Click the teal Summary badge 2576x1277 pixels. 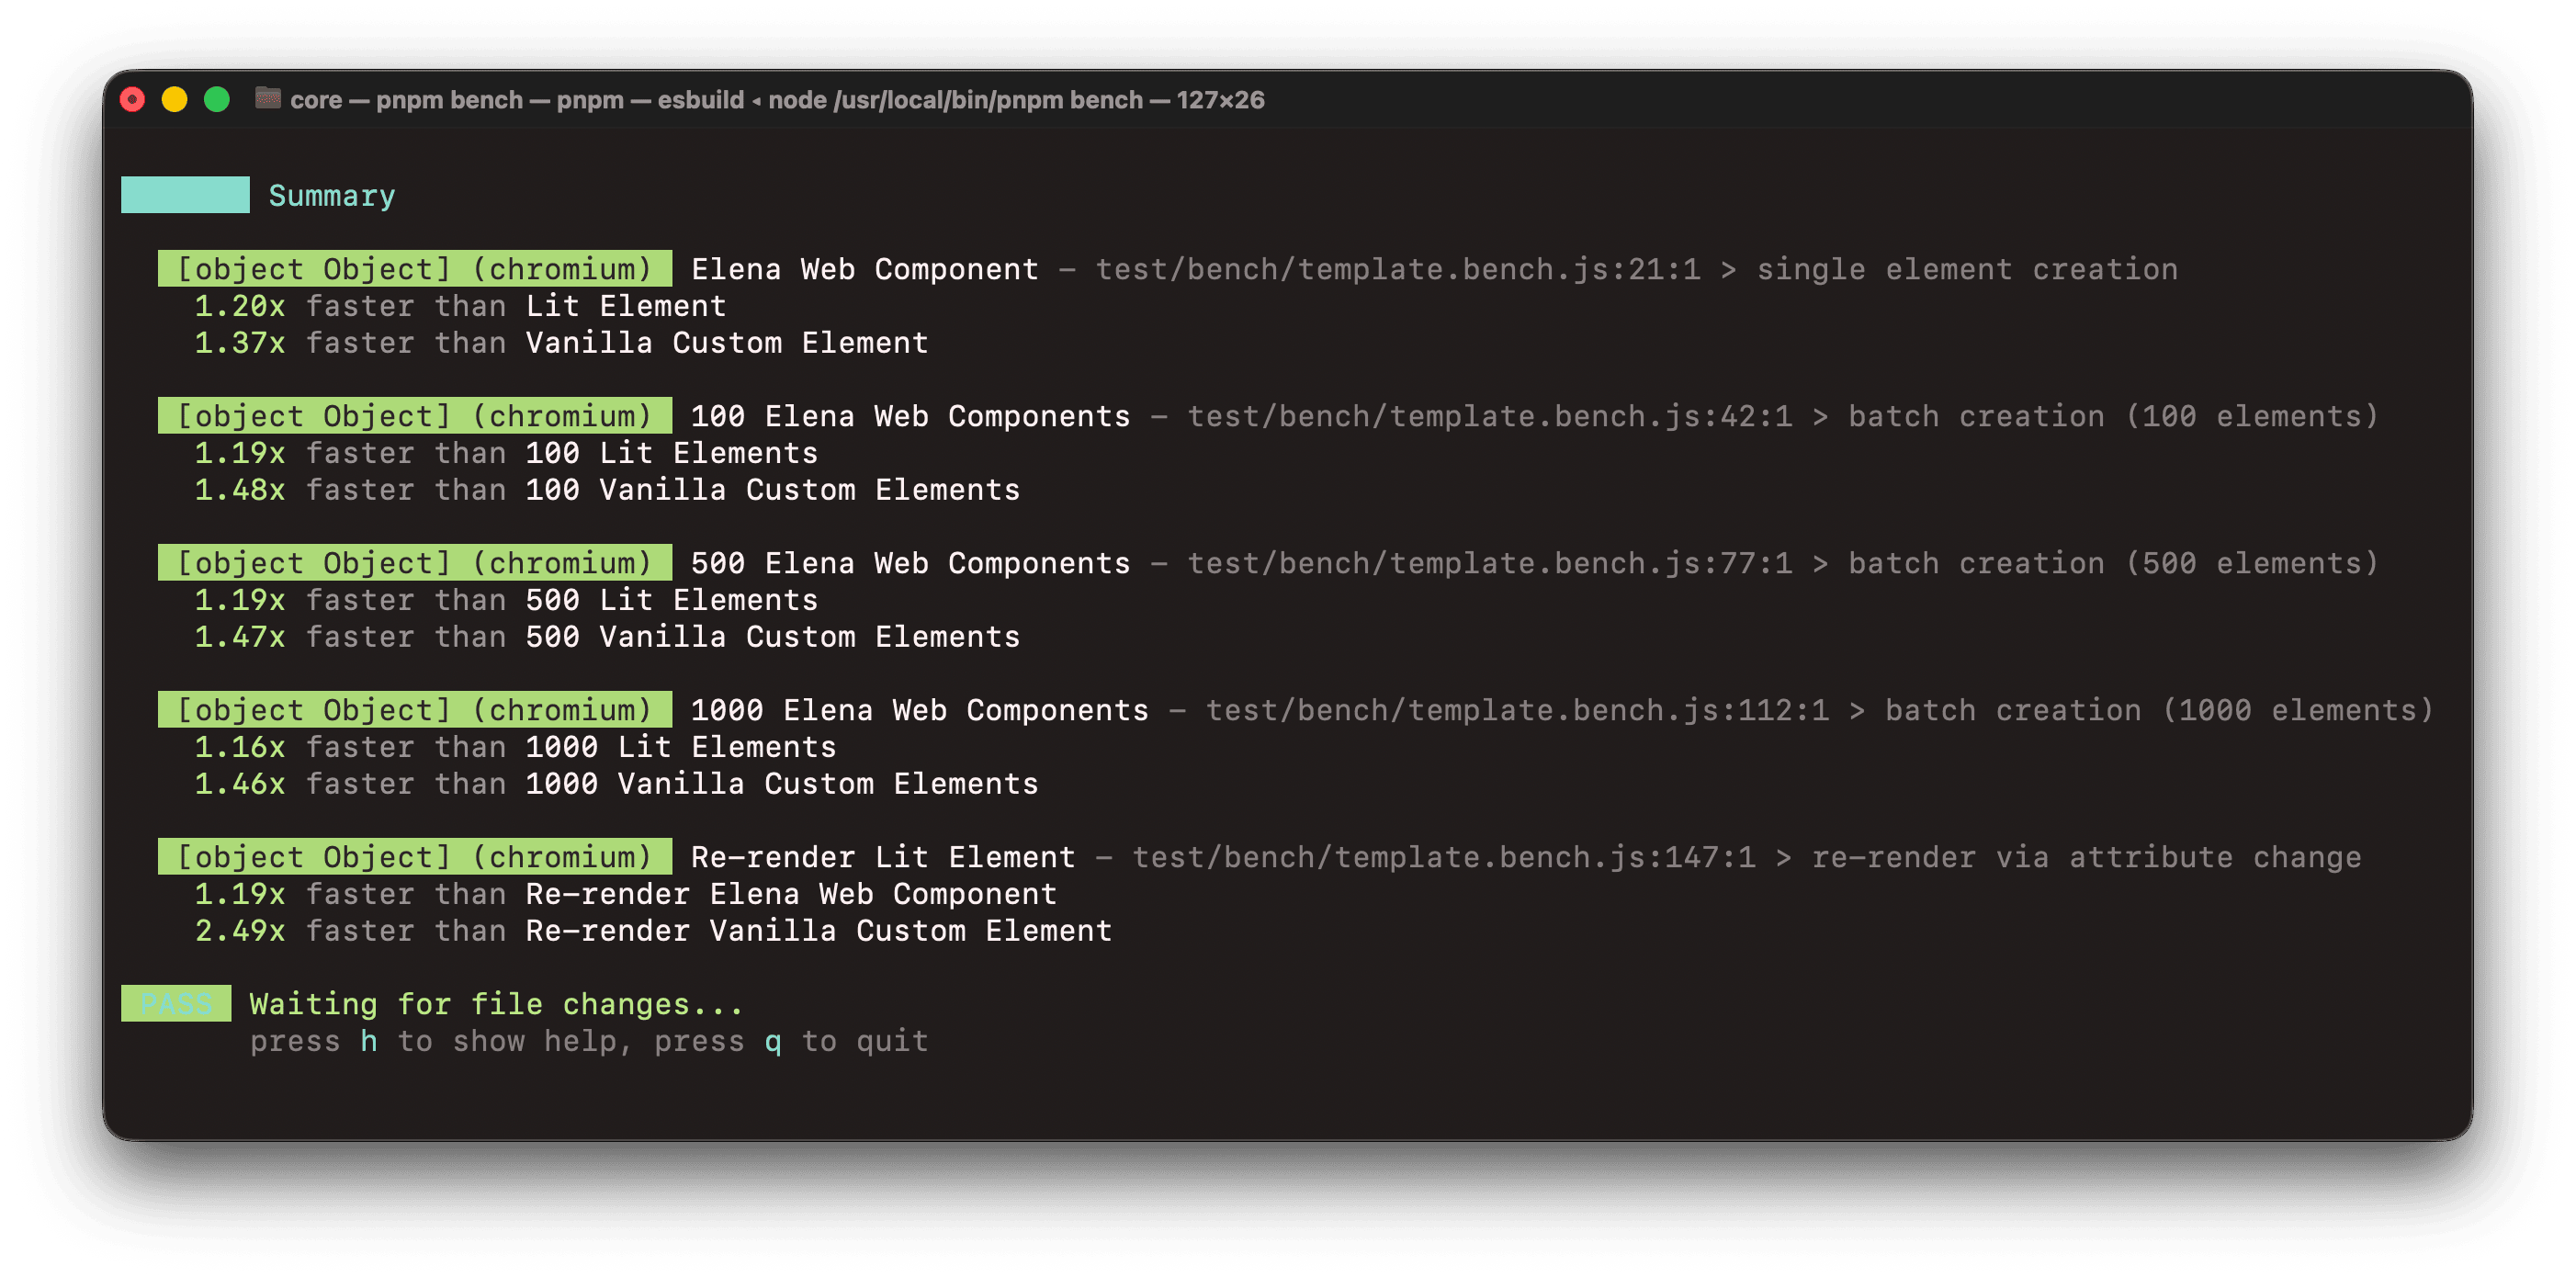tap(185, 195)
